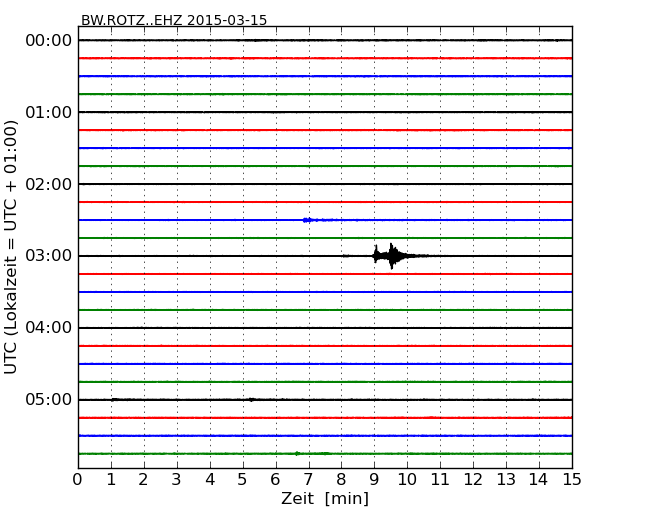Image resolution: width=650 pixels, height=520 pixels.
Task: Click the small blue event burst near minute 7
Action: (309, 220)
